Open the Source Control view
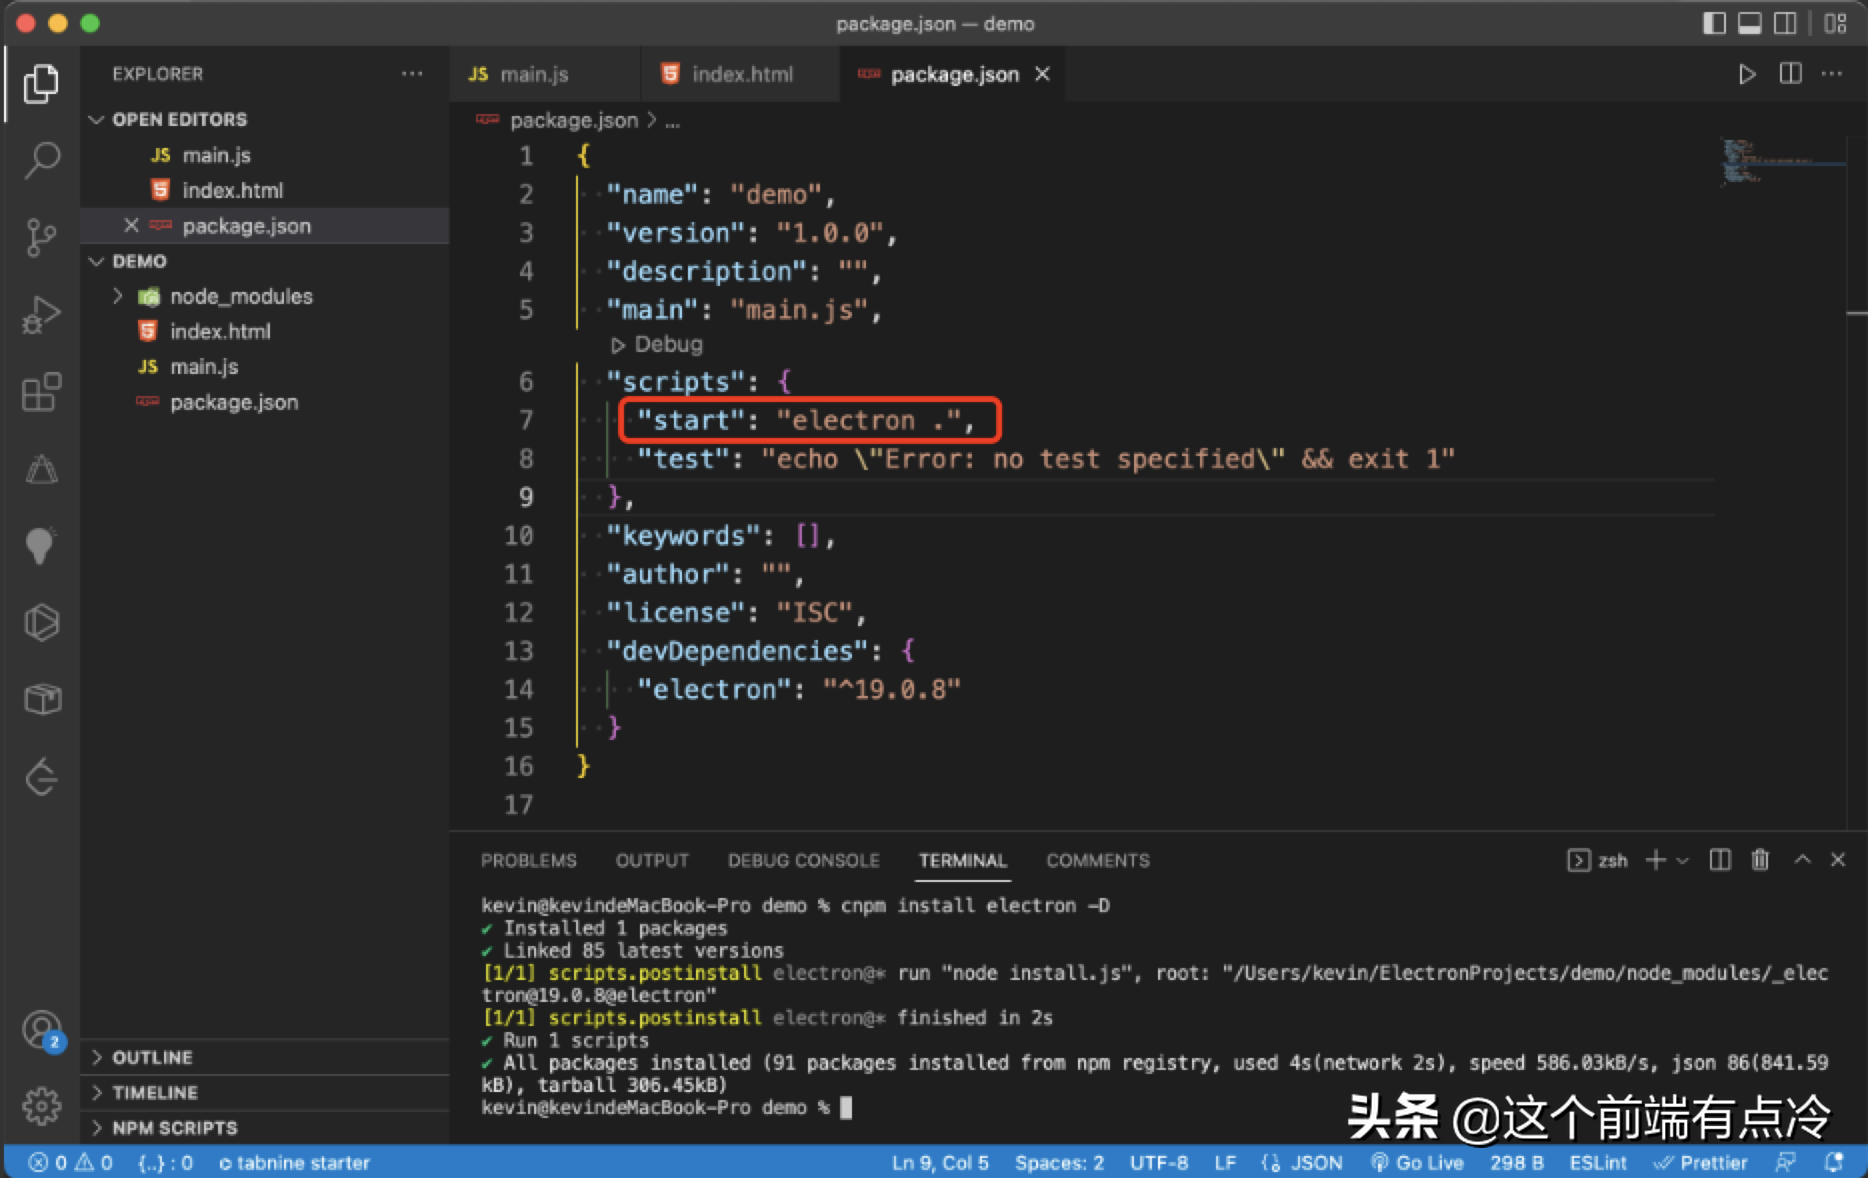 (x=41, y=238)
